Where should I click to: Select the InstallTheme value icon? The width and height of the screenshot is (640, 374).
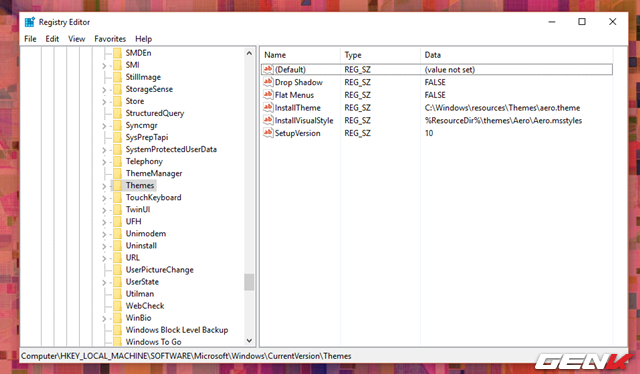click(268, 107)
